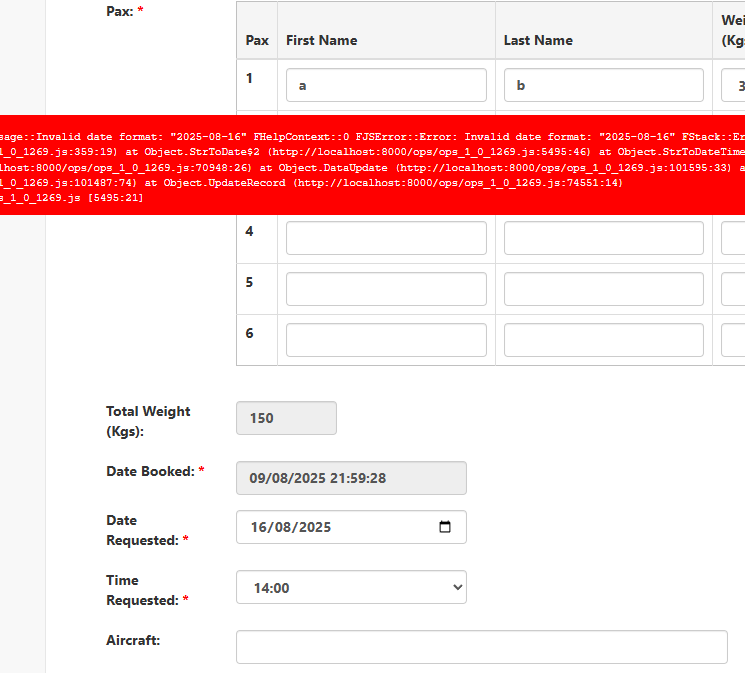Focus Last Name input for pax 1
745x673 pixels.
(x=604, y=85)
